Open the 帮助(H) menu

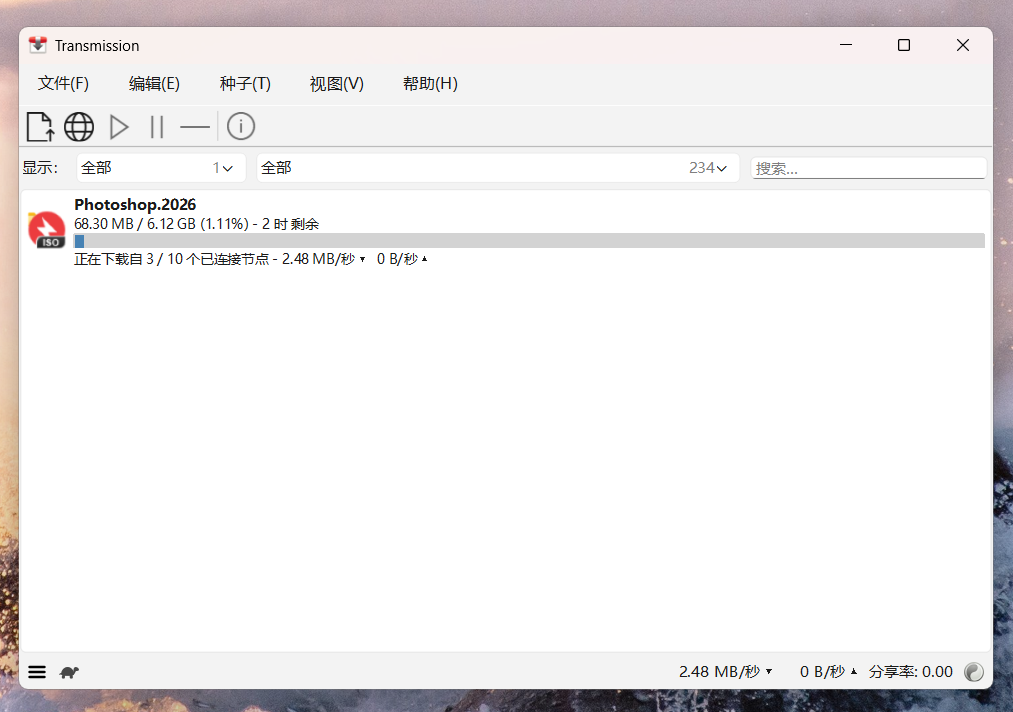pos(430,84)
